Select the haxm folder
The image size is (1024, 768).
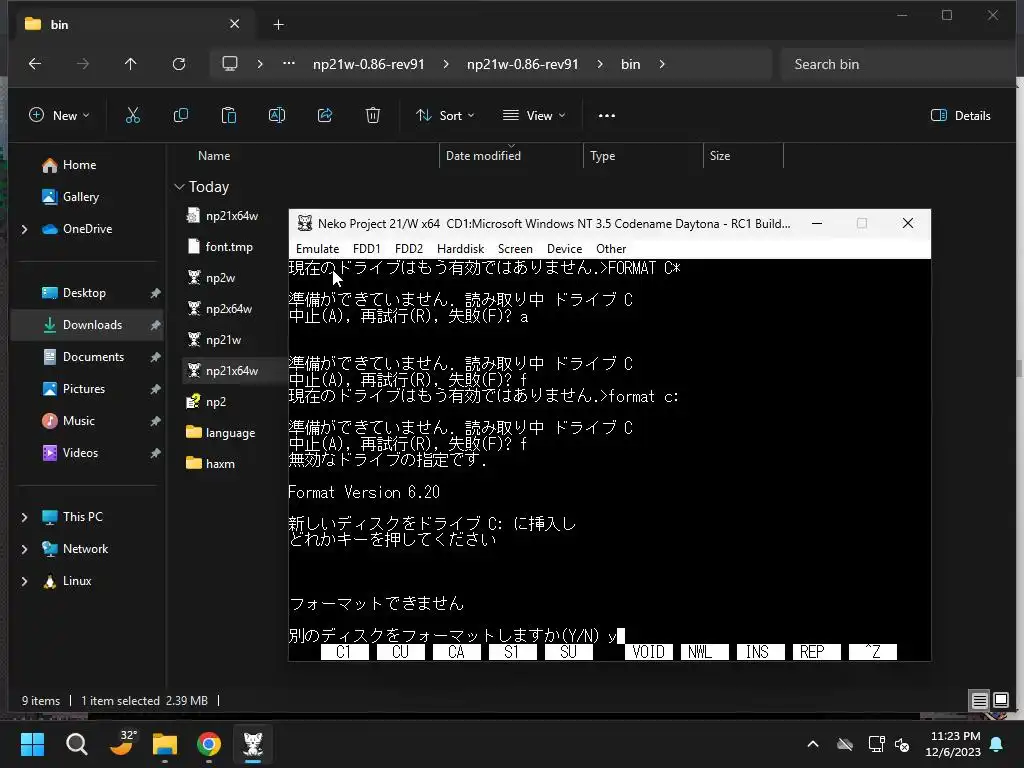coord(210,464)
